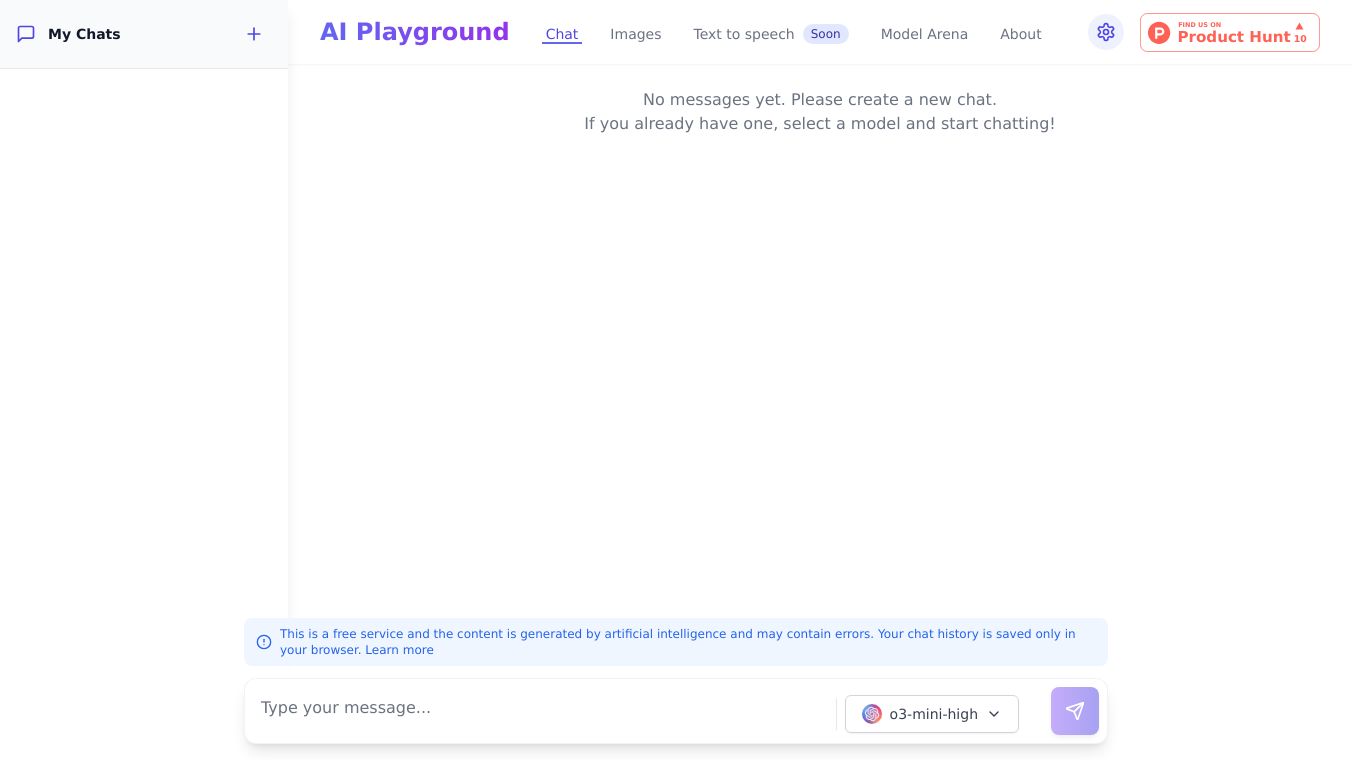The width and height of the screenshot is (1352, 760).
Task: Send message with the paper plane button
Action: pyautogui.click(x=1075, y=711)
